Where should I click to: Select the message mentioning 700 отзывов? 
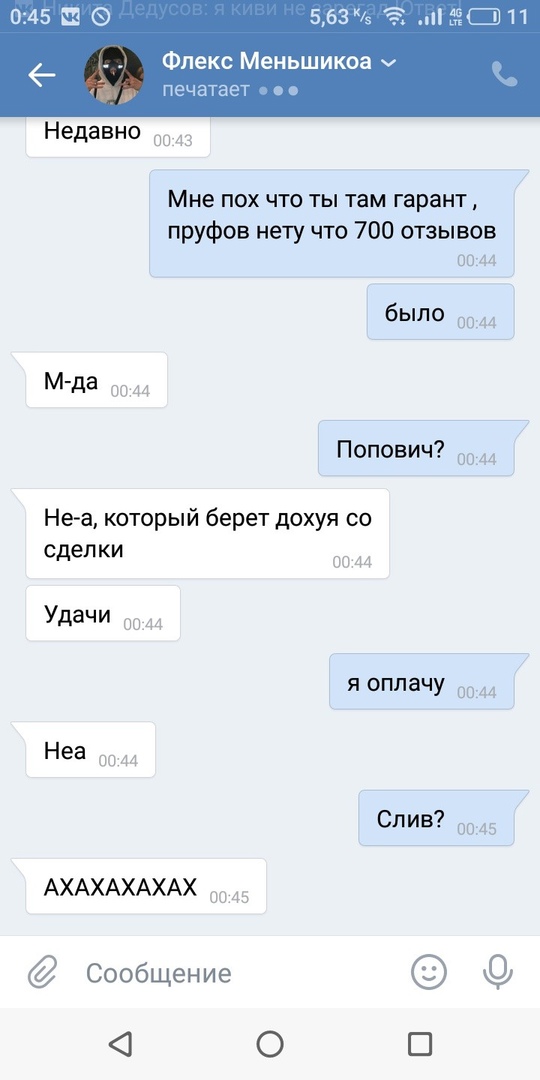pyautogui.click(x=332, y=223)
